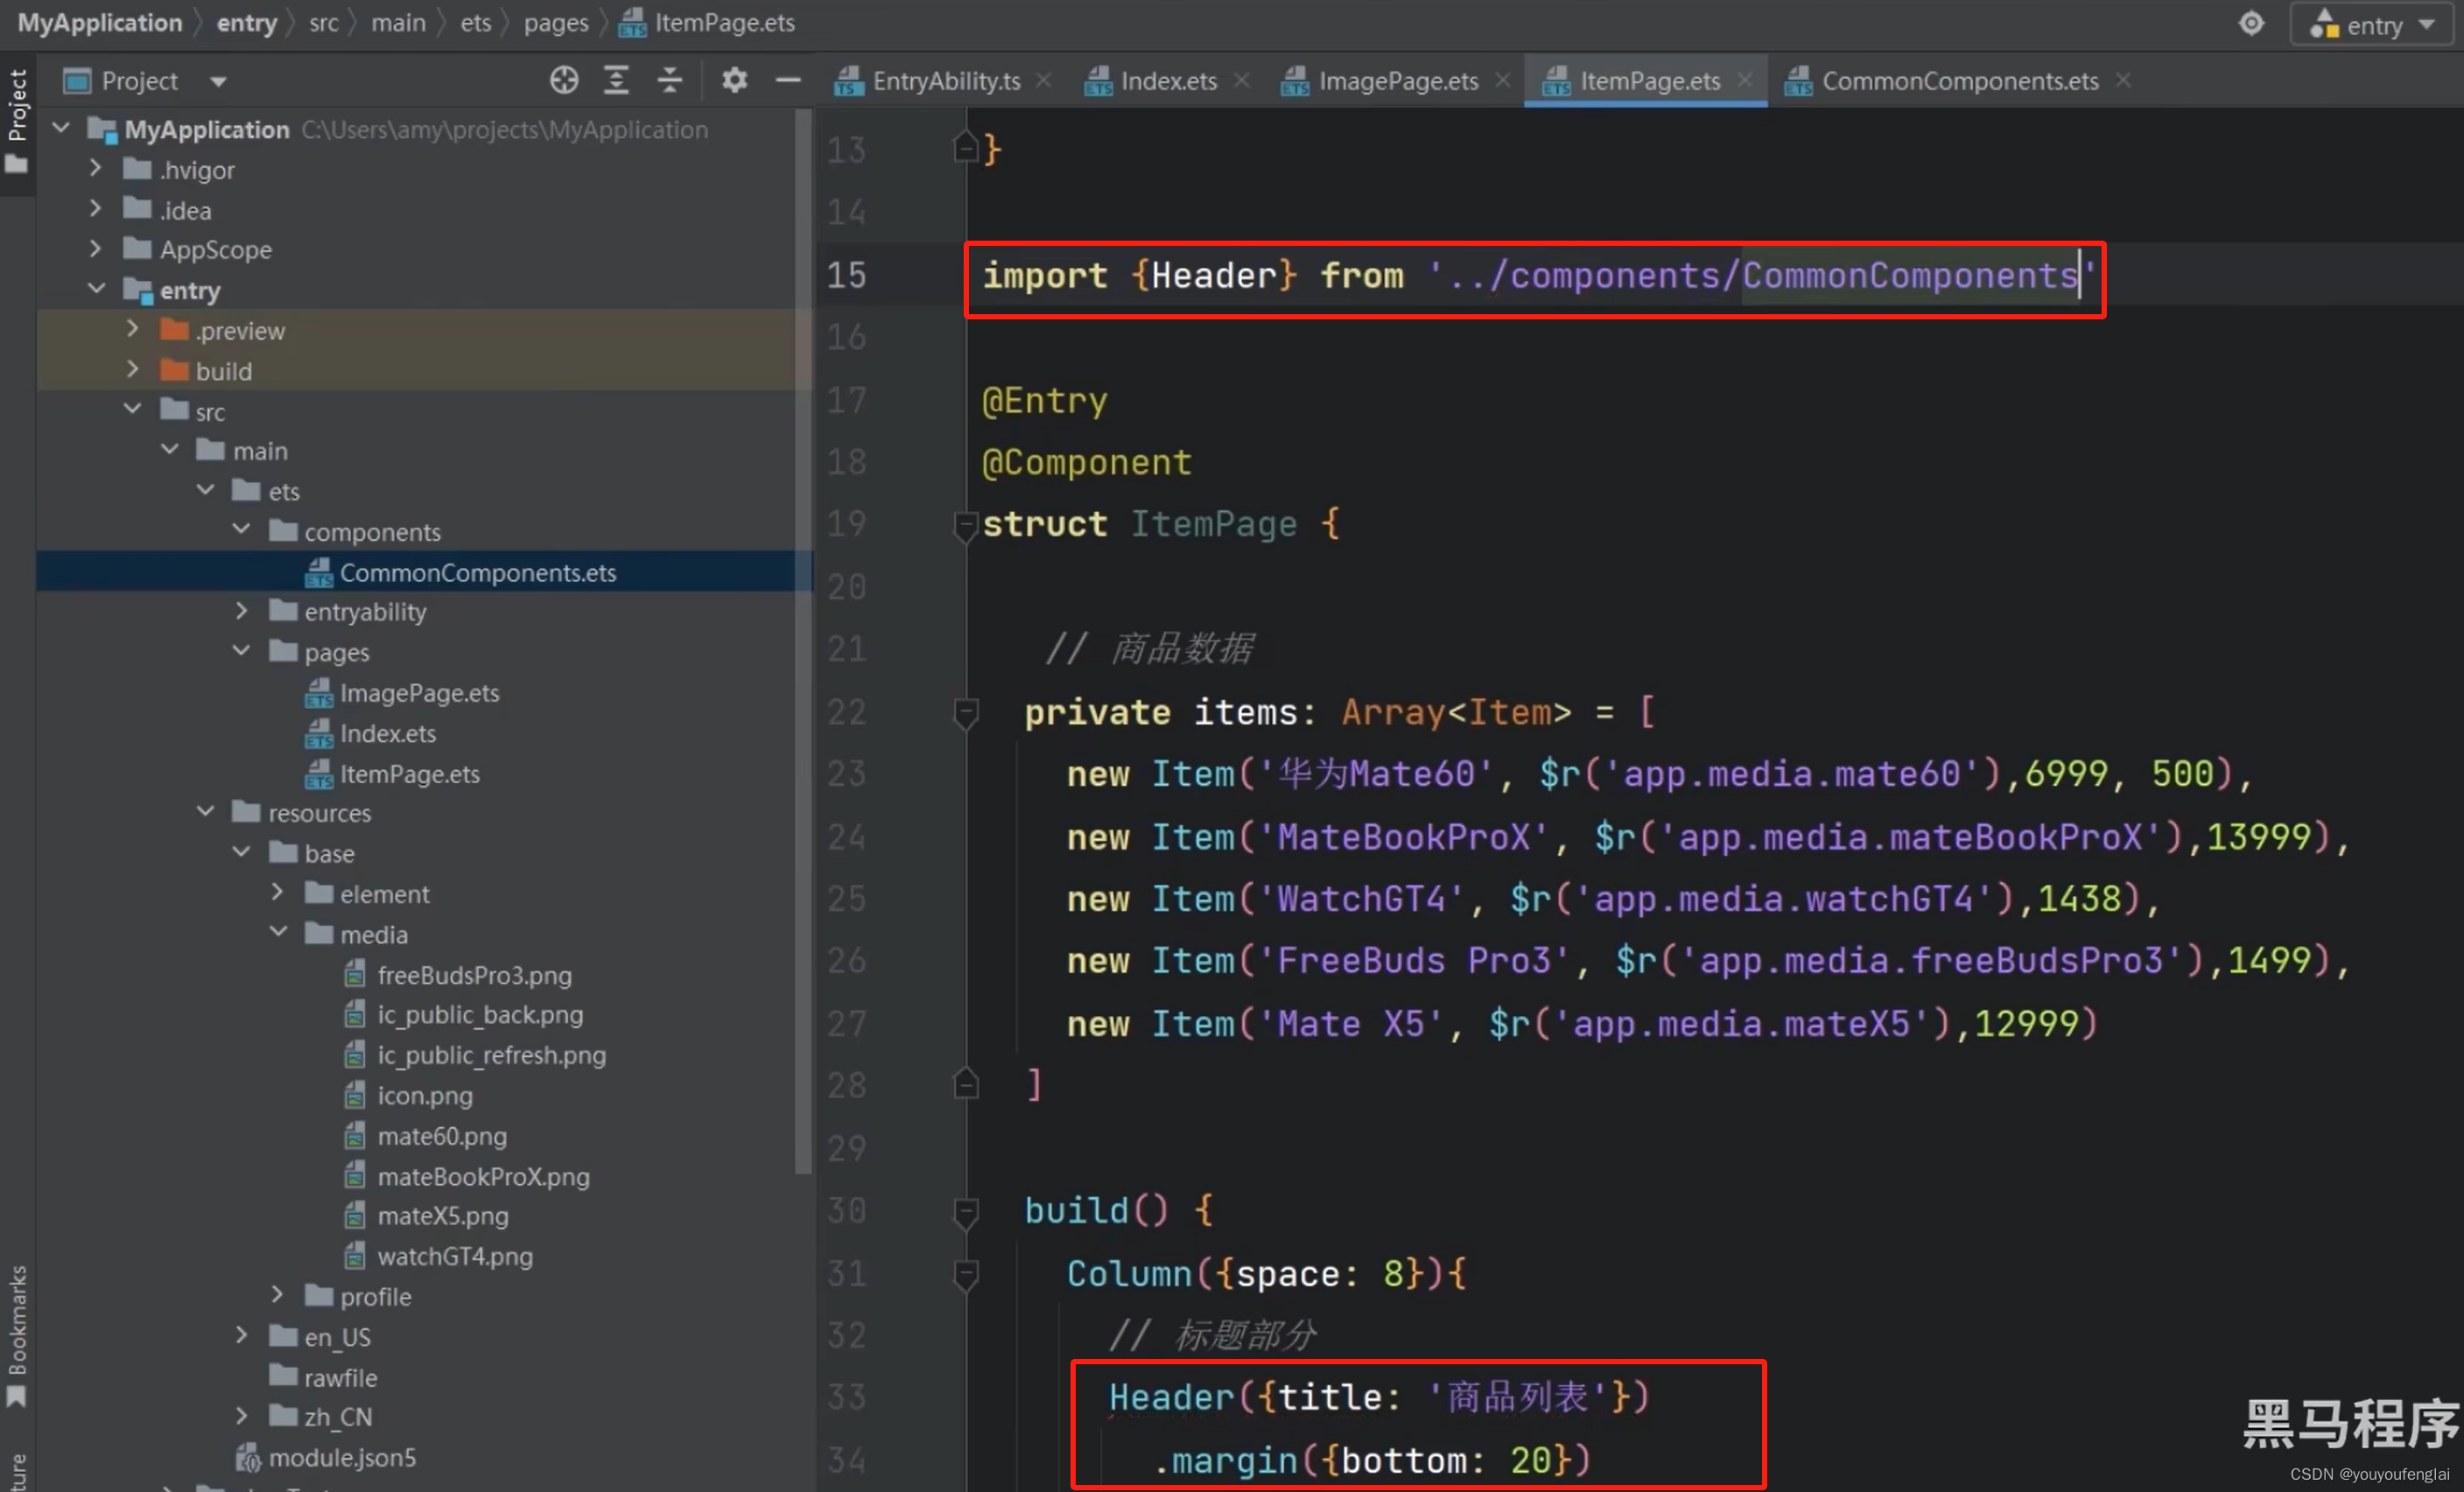The width and height of the screenshot is (2464, 1492).
Task: Click Expand All icon in Project panel
Action: (x=617, y=80)
